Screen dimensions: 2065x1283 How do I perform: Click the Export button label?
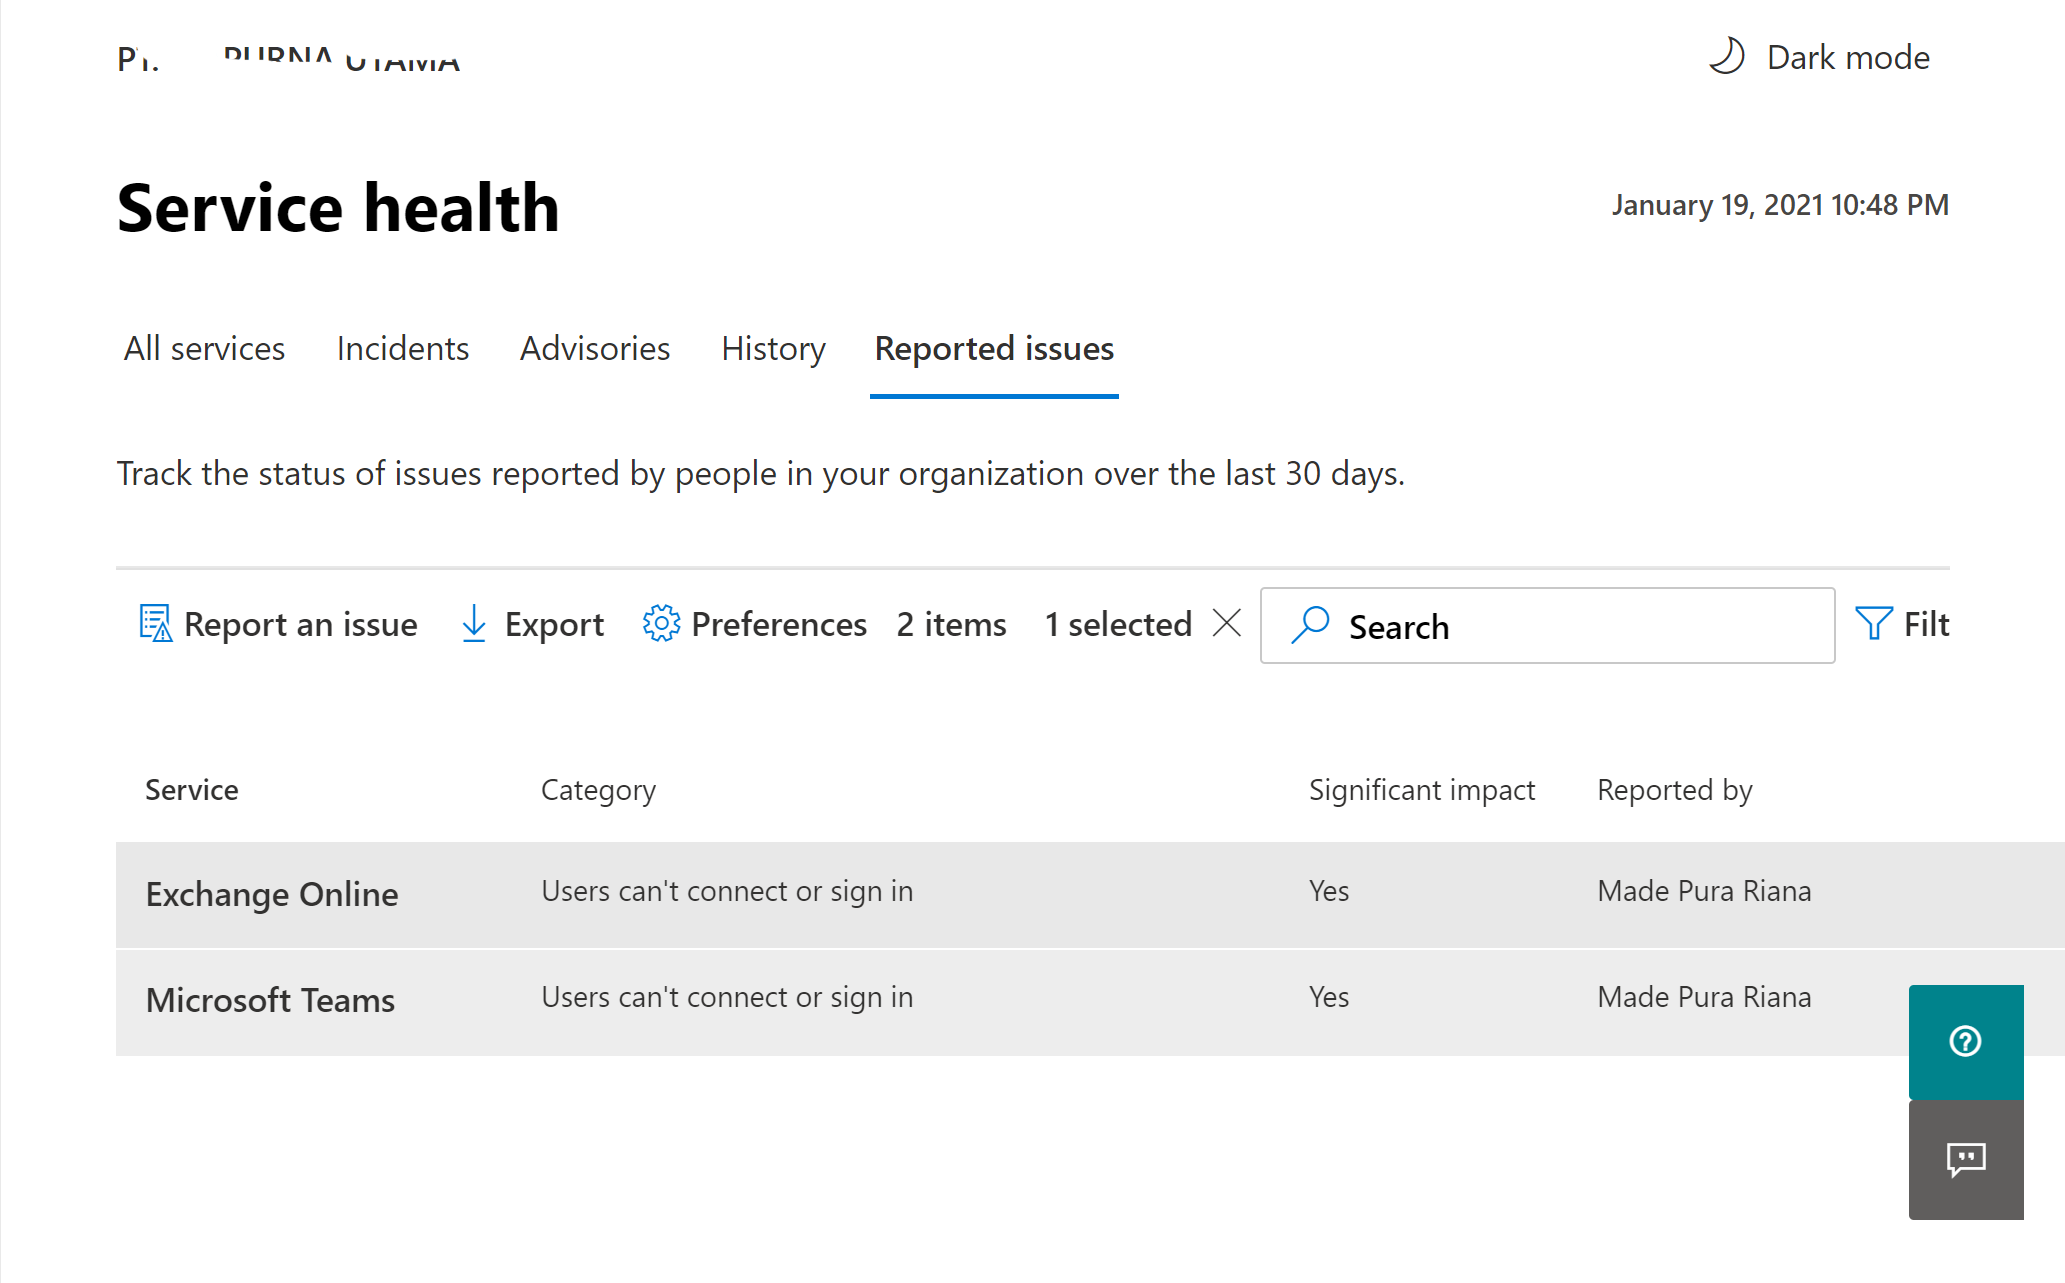pos(554,624)
